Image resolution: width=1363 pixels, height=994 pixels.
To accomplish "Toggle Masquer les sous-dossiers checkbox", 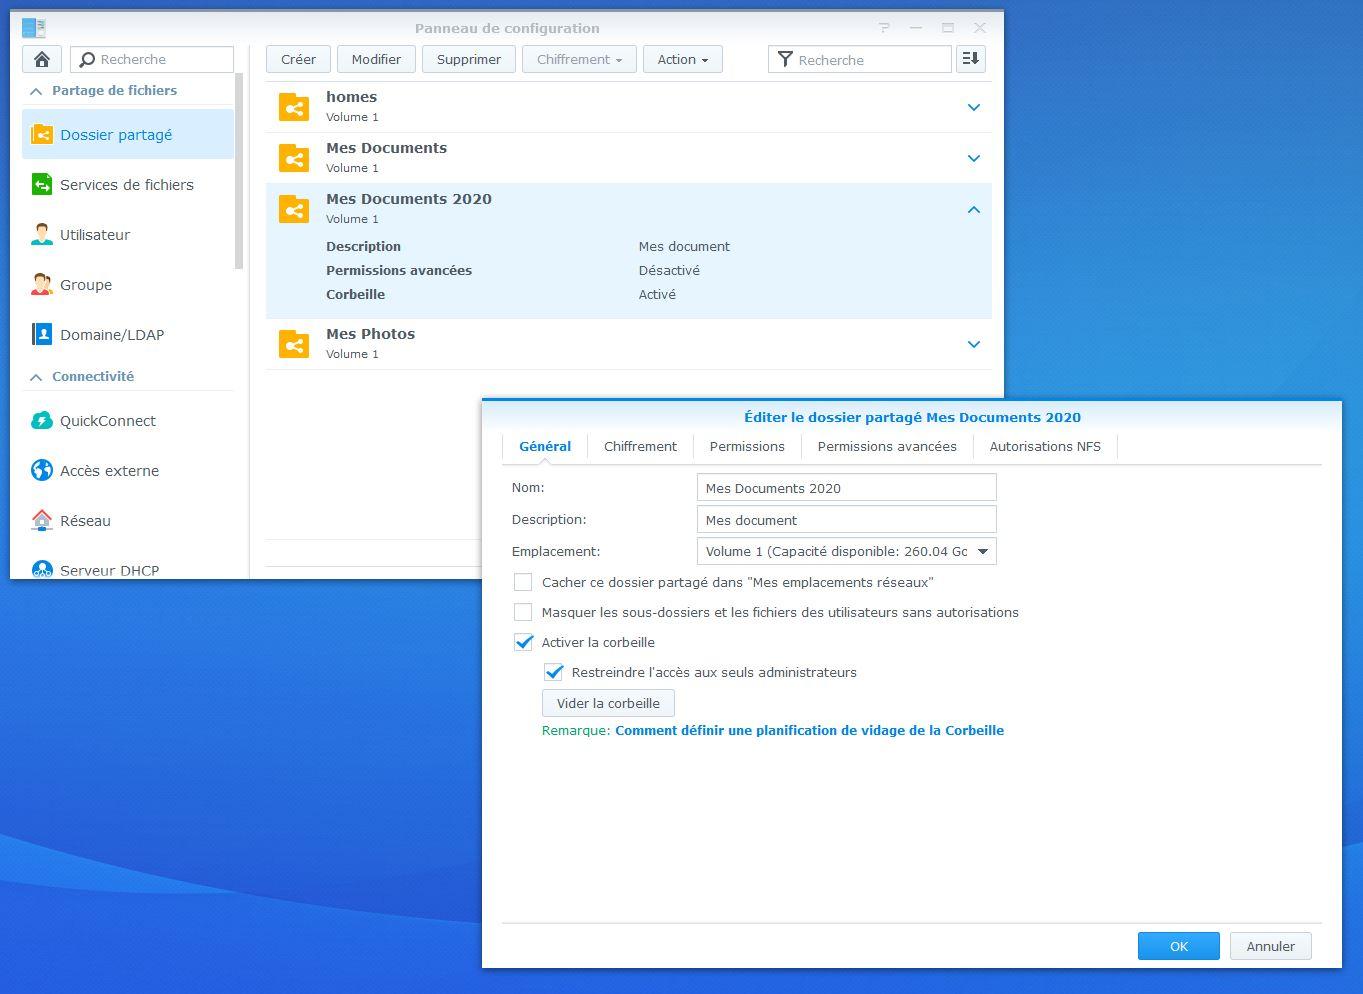I will click(x=523, y=612).
